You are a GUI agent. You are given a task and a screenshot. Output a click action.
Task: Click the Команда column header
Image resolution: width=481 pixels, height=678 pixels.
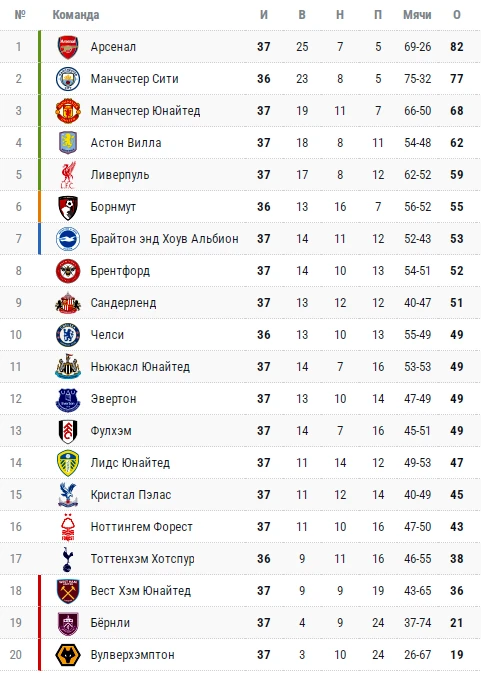coord(76,15)
